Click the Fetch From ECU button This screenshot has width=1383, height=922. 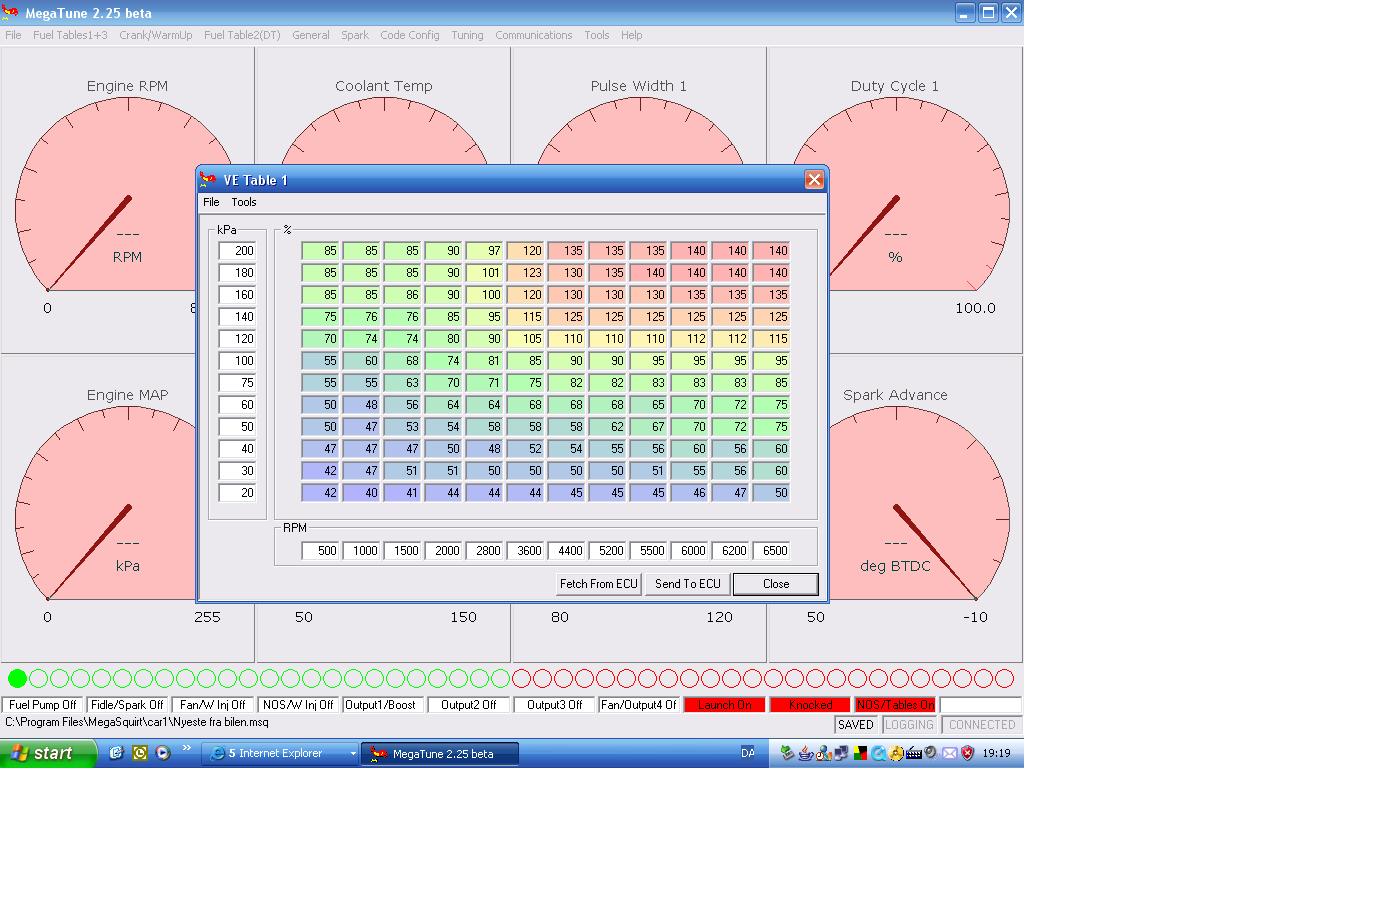pos(598,584)
